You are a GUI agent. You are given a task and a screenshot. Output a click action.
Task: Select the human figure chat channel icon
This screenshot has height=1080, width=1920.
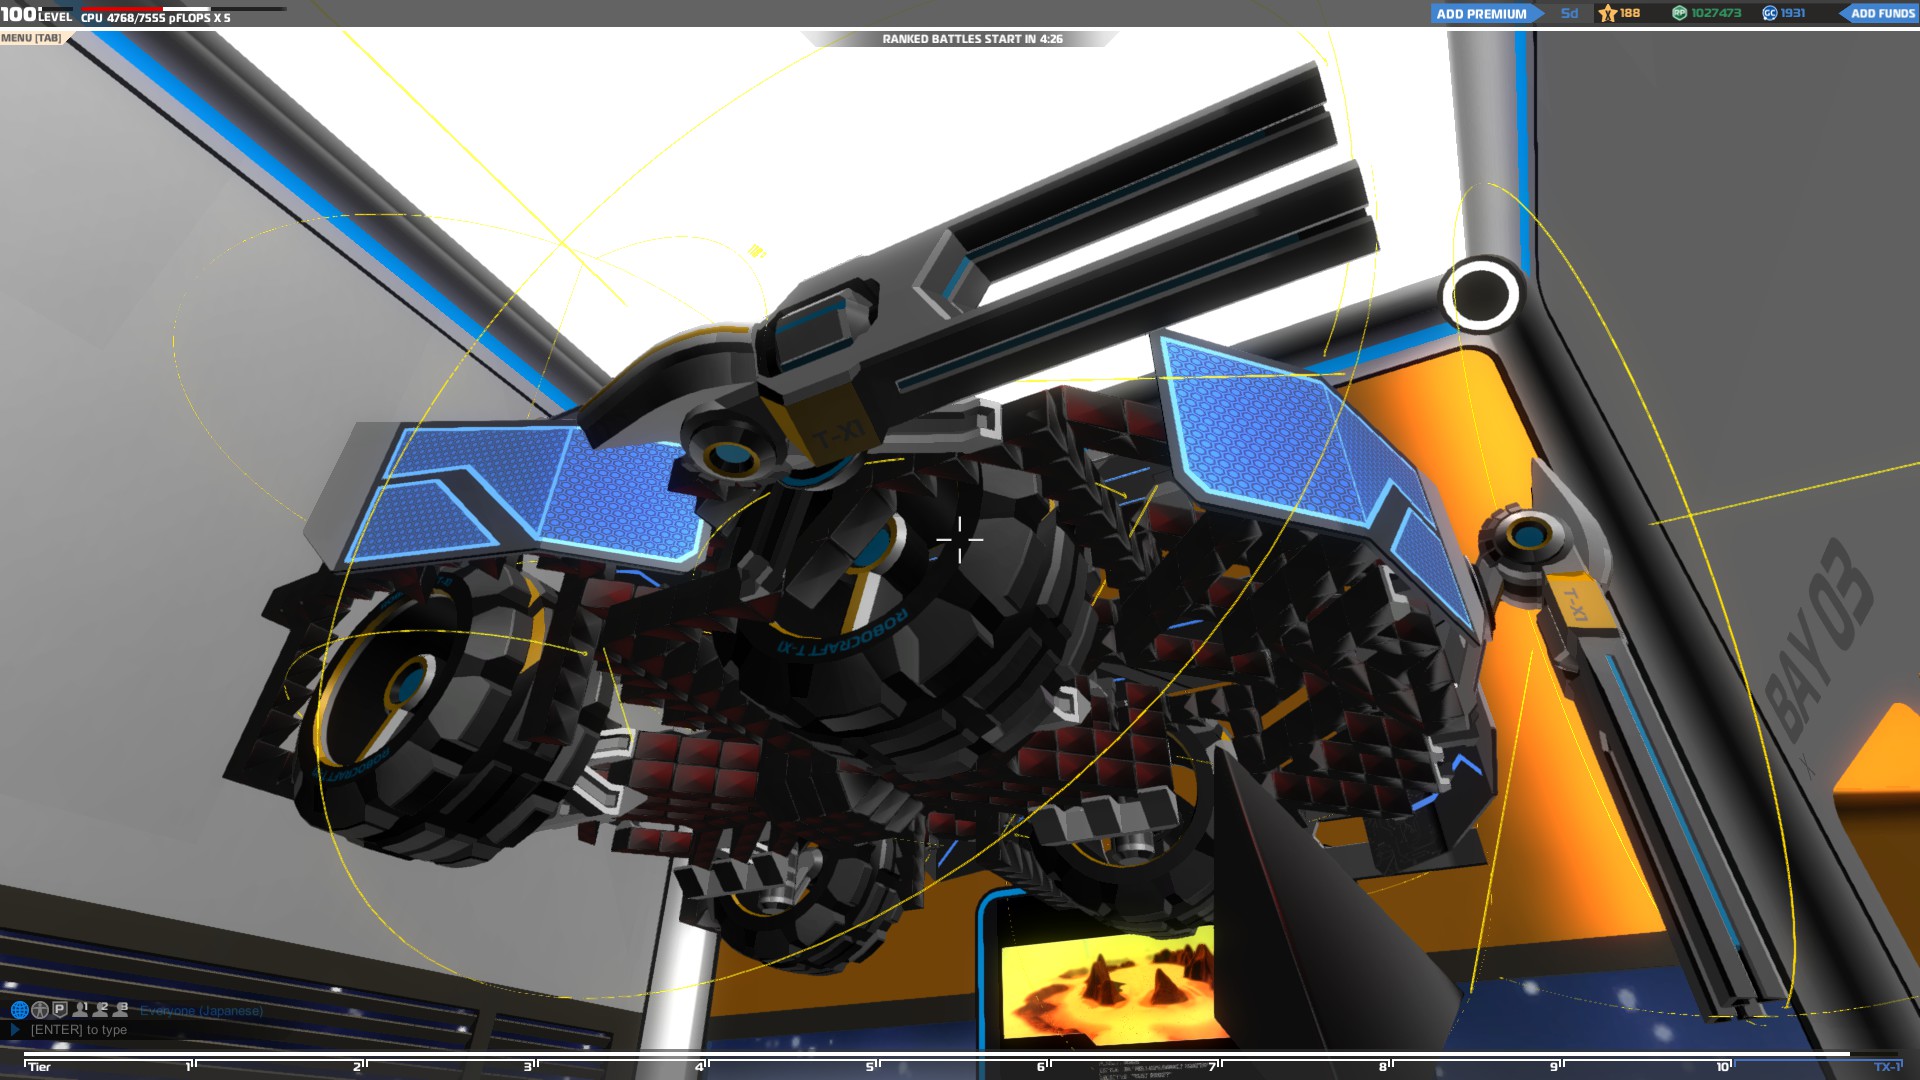[x=40, y=1010]
